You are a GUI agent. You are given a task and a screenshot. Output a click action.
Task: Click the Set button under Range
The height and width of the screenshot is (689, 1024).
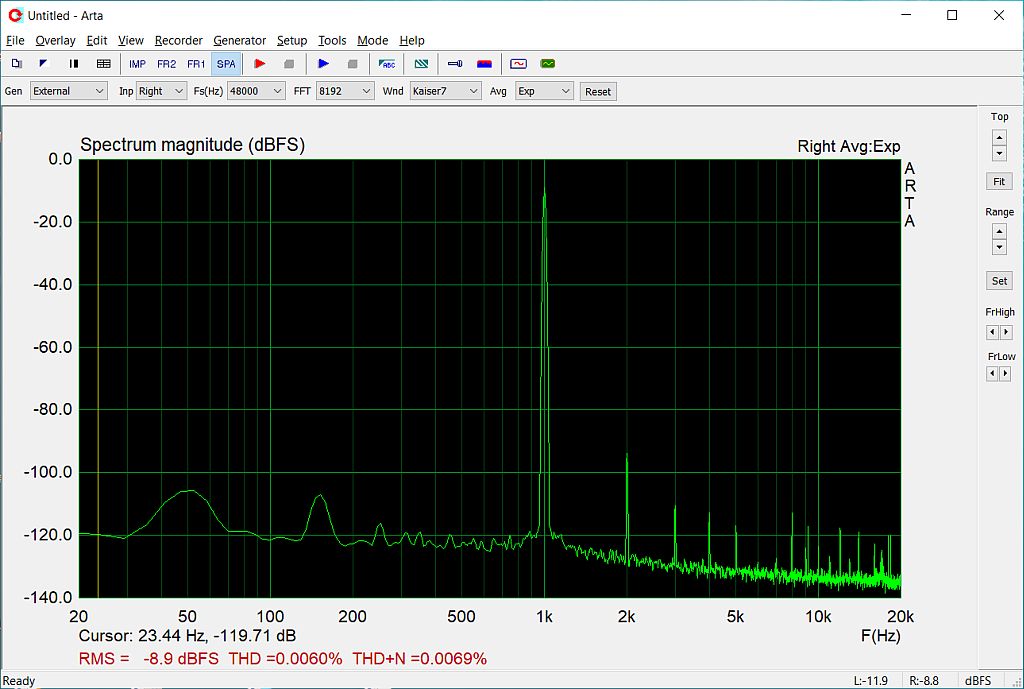[999, 281]
